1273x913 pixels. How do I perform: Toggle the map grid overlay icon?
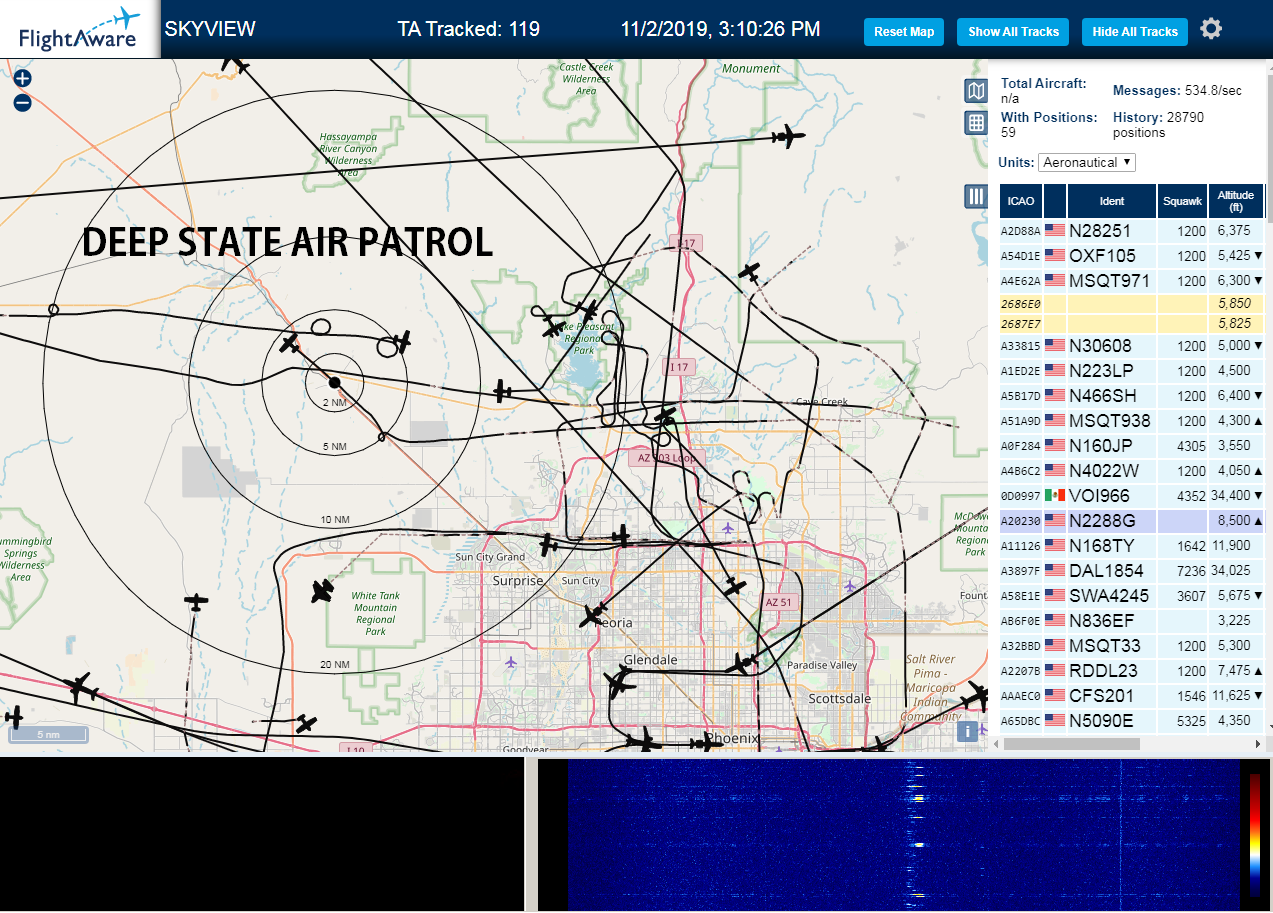point(976,123)
